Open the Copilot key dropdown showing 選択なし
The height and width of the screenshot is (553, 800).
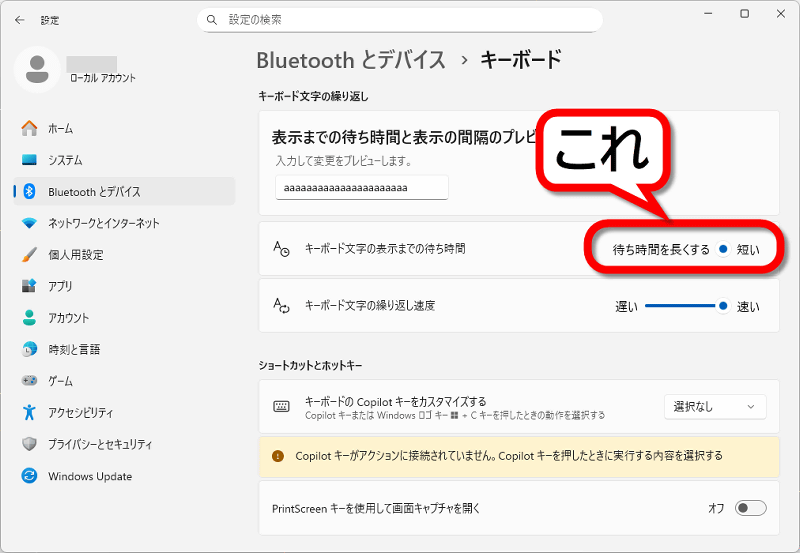715,407
